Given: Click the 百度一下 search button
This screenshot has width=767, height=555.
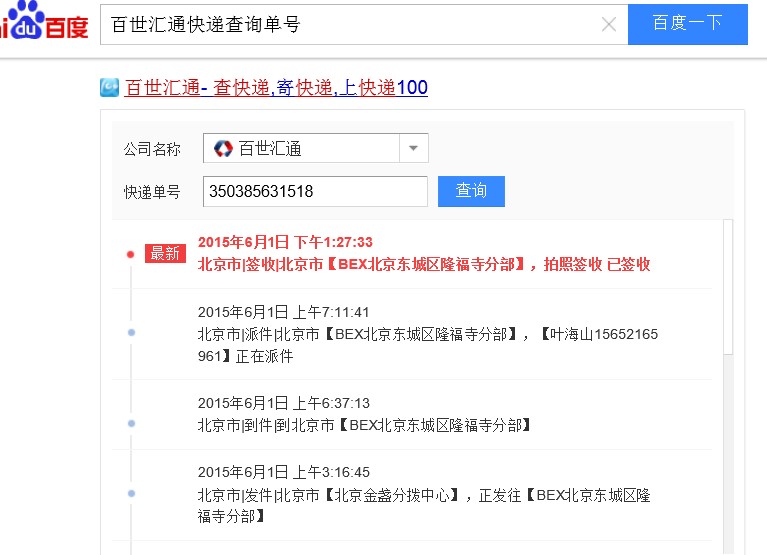Looking at the screenshot, I should (687, 24).
